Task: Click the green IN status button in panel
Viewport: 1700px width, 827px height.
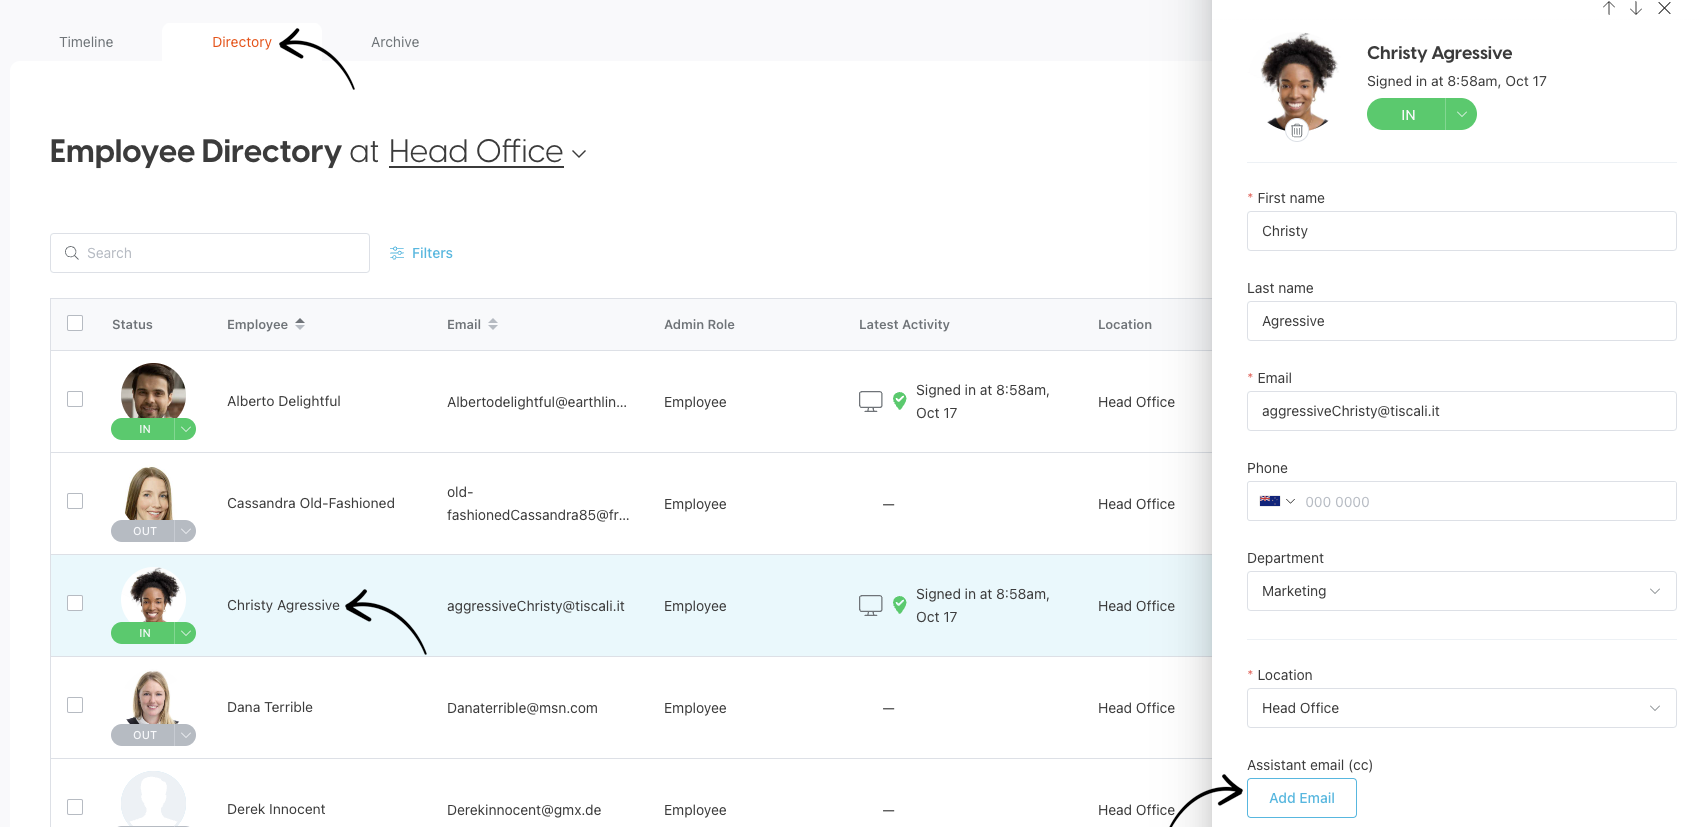Action: click(1407, 115)
